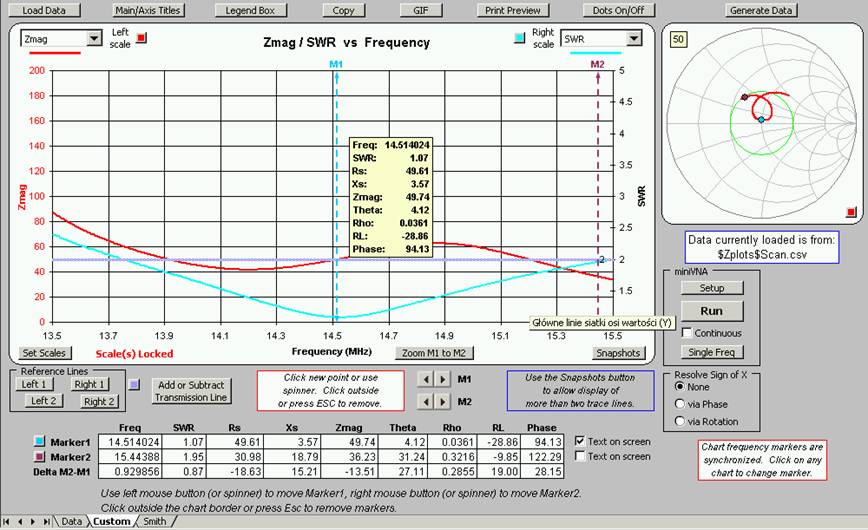Select the via Phase radio option
The height and width of the screenshot is (530, 868).
click(x=680, y=404)
